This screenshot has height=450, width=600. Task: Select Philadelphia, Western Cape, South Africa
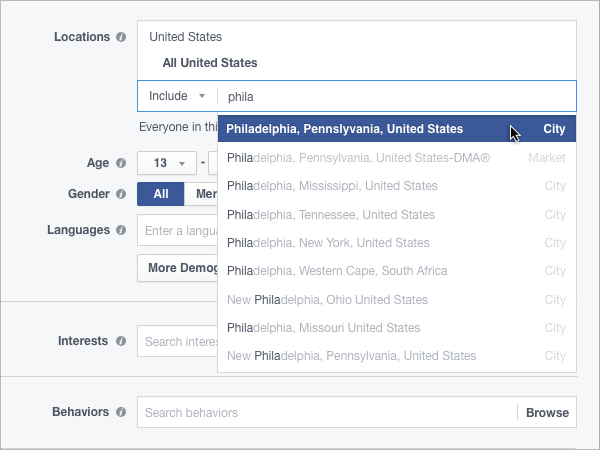(x=397, y=271)
